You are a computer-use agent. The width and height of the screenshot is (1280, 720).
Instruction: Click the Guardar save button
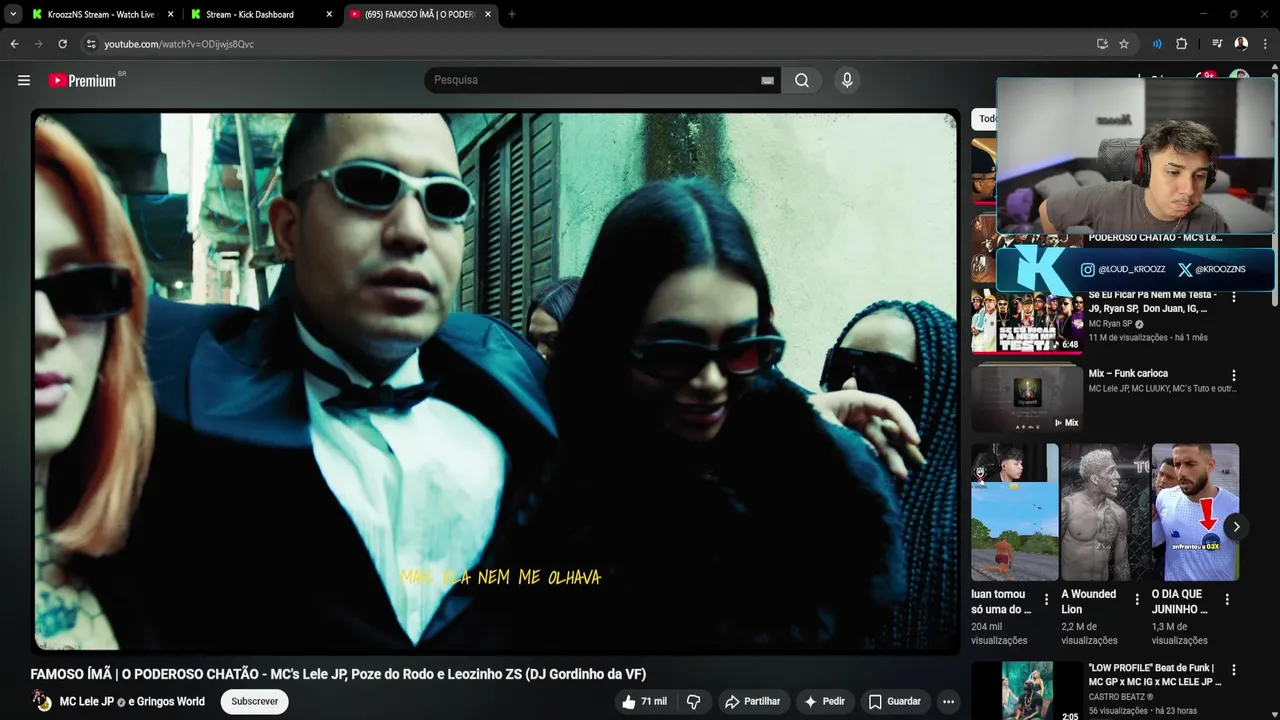pos(894,702)
